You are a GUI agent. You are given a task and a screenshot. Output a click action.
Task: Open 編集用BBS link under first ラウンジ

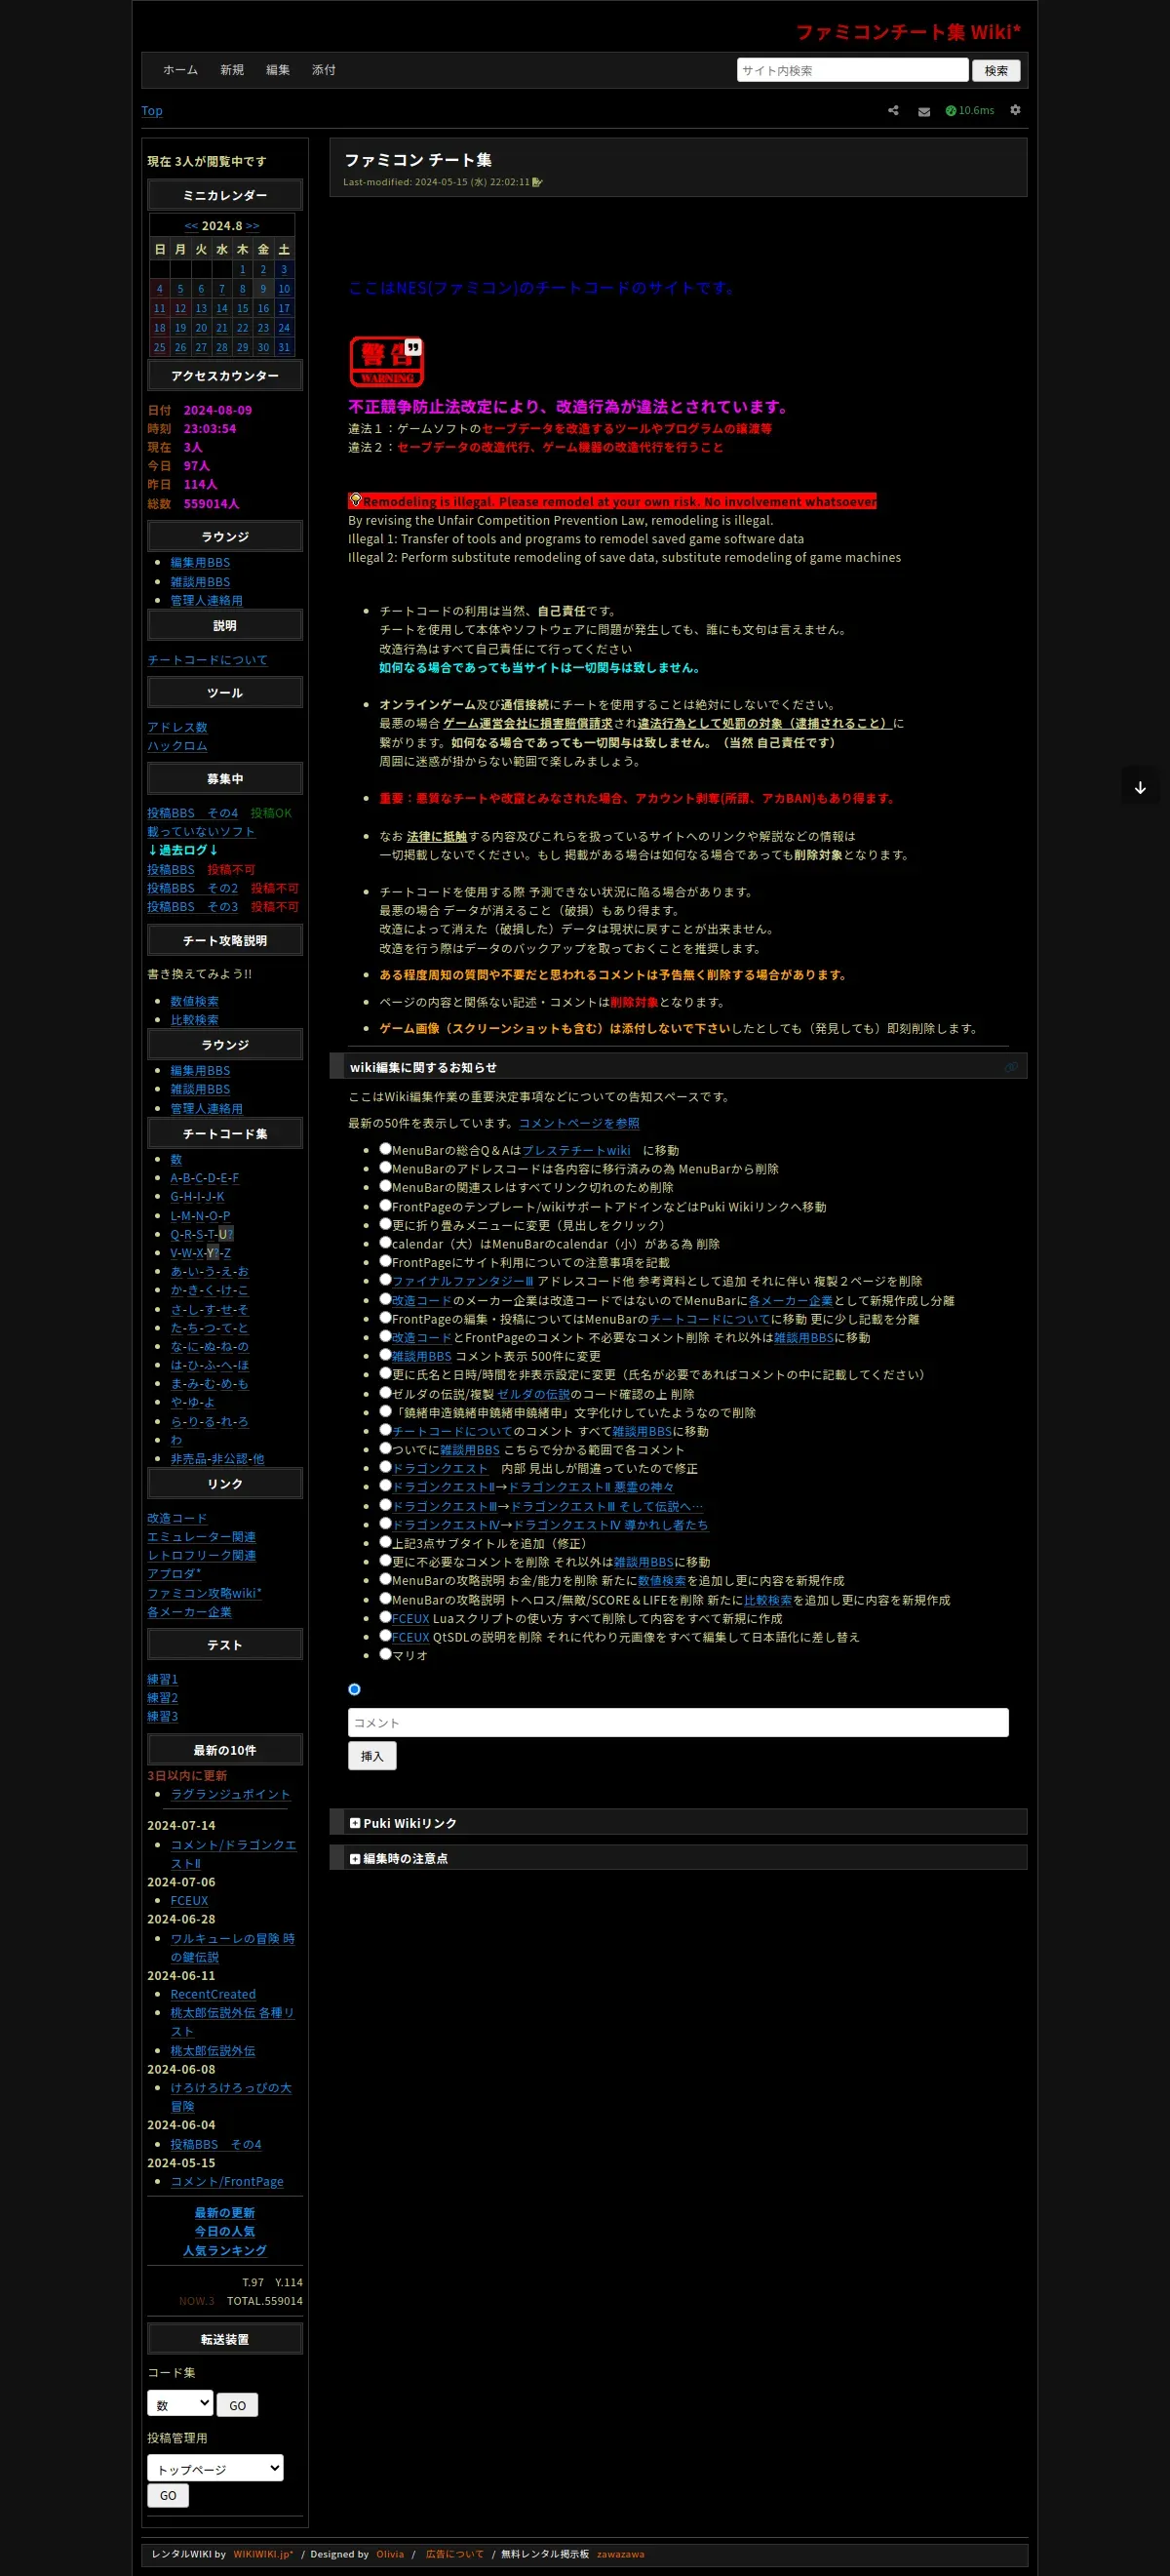(x=200, y=562)
